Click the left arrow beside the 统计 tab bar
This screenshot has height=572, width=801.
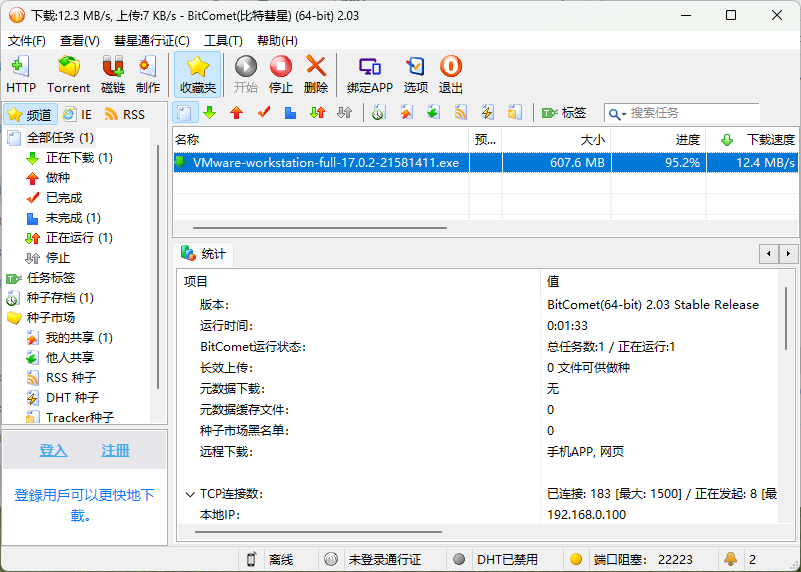click(769, 253)
